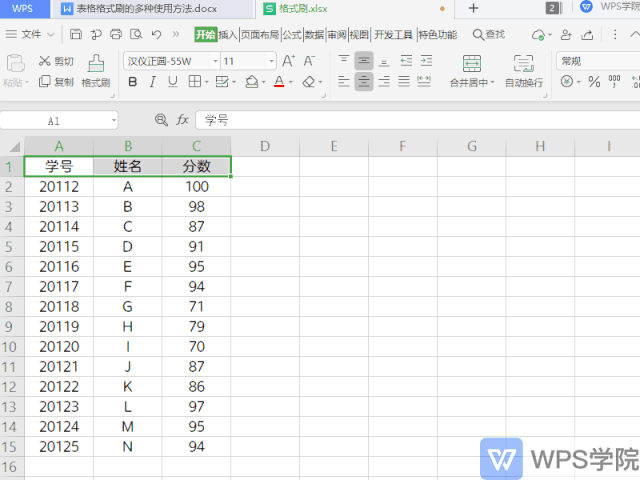Click the 特色功能 special features tab

click(438, 35)
